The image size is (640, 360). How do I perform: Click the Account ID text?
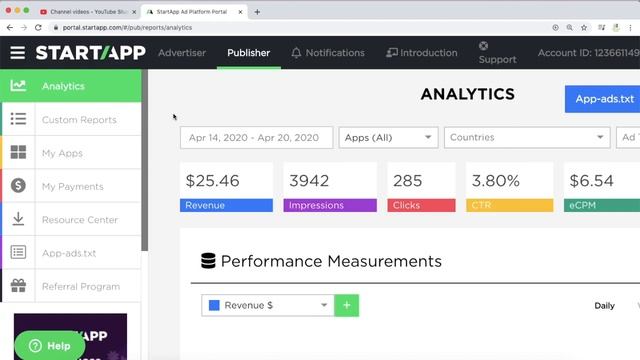pyautogui.click(x=589, y=53)
